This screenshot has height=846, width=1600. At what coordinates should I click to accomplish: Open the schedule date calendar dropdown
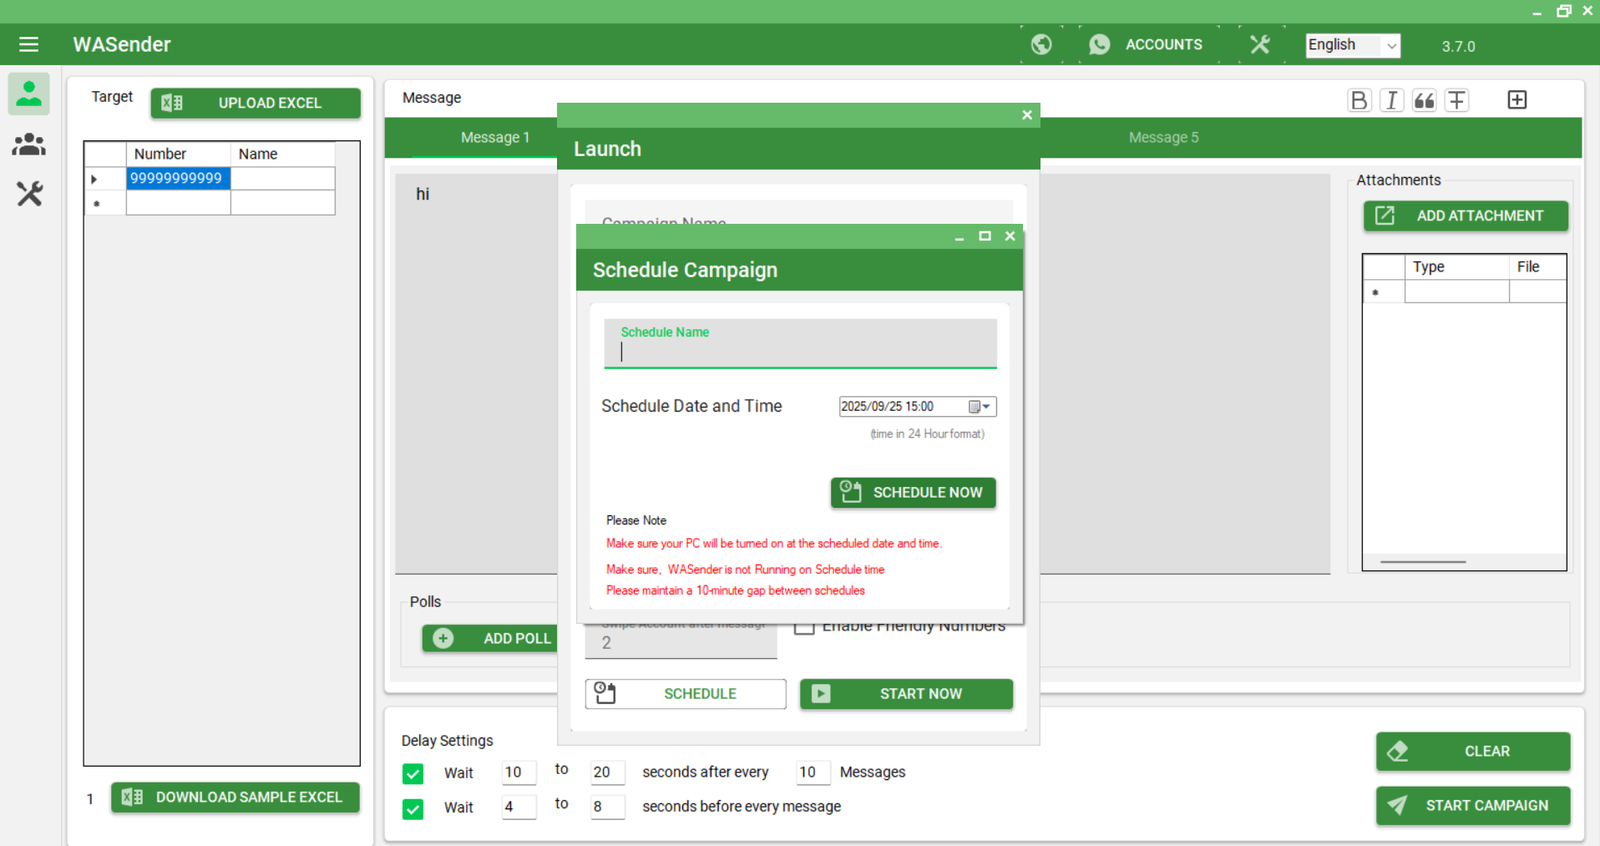pos(979,407)
